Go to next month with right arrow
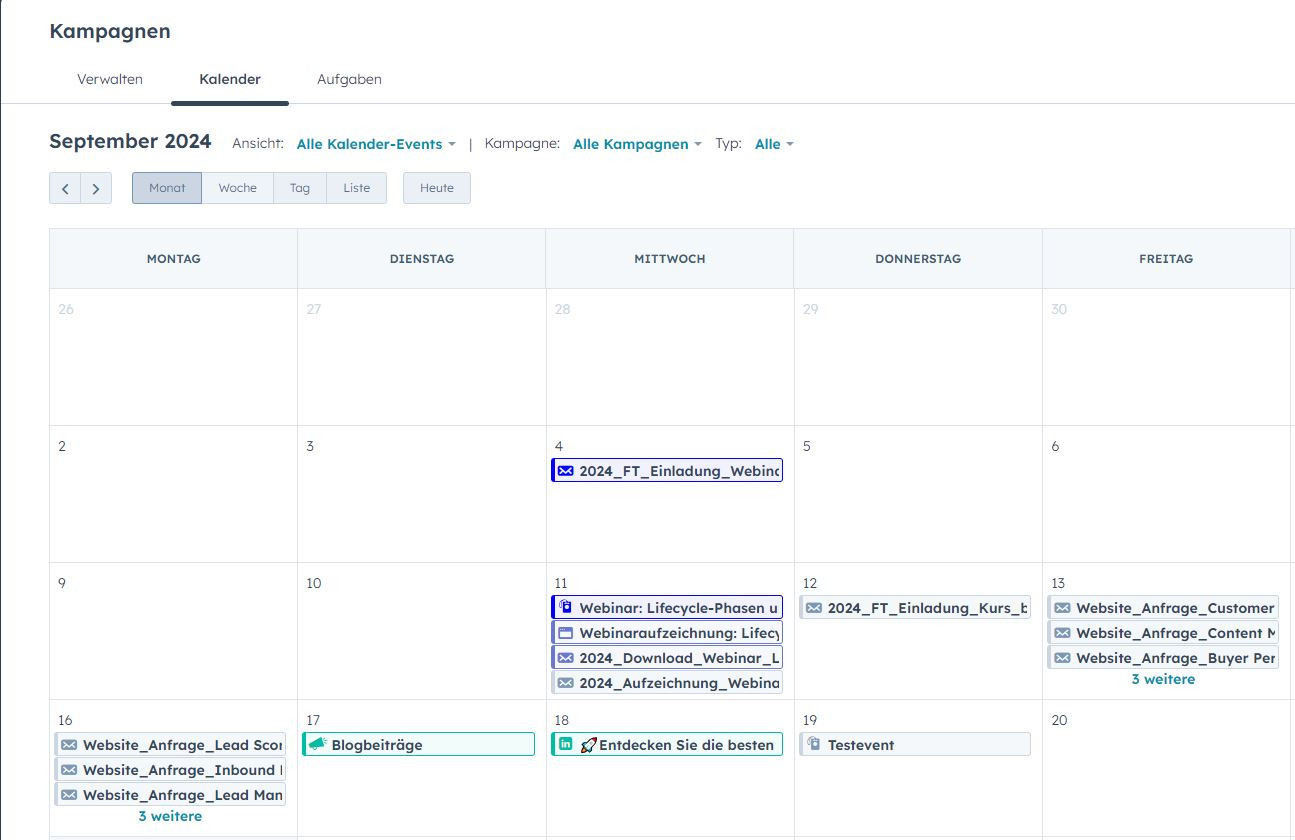Viewport: 1295px width, 840px height. (x=96, y=188)
